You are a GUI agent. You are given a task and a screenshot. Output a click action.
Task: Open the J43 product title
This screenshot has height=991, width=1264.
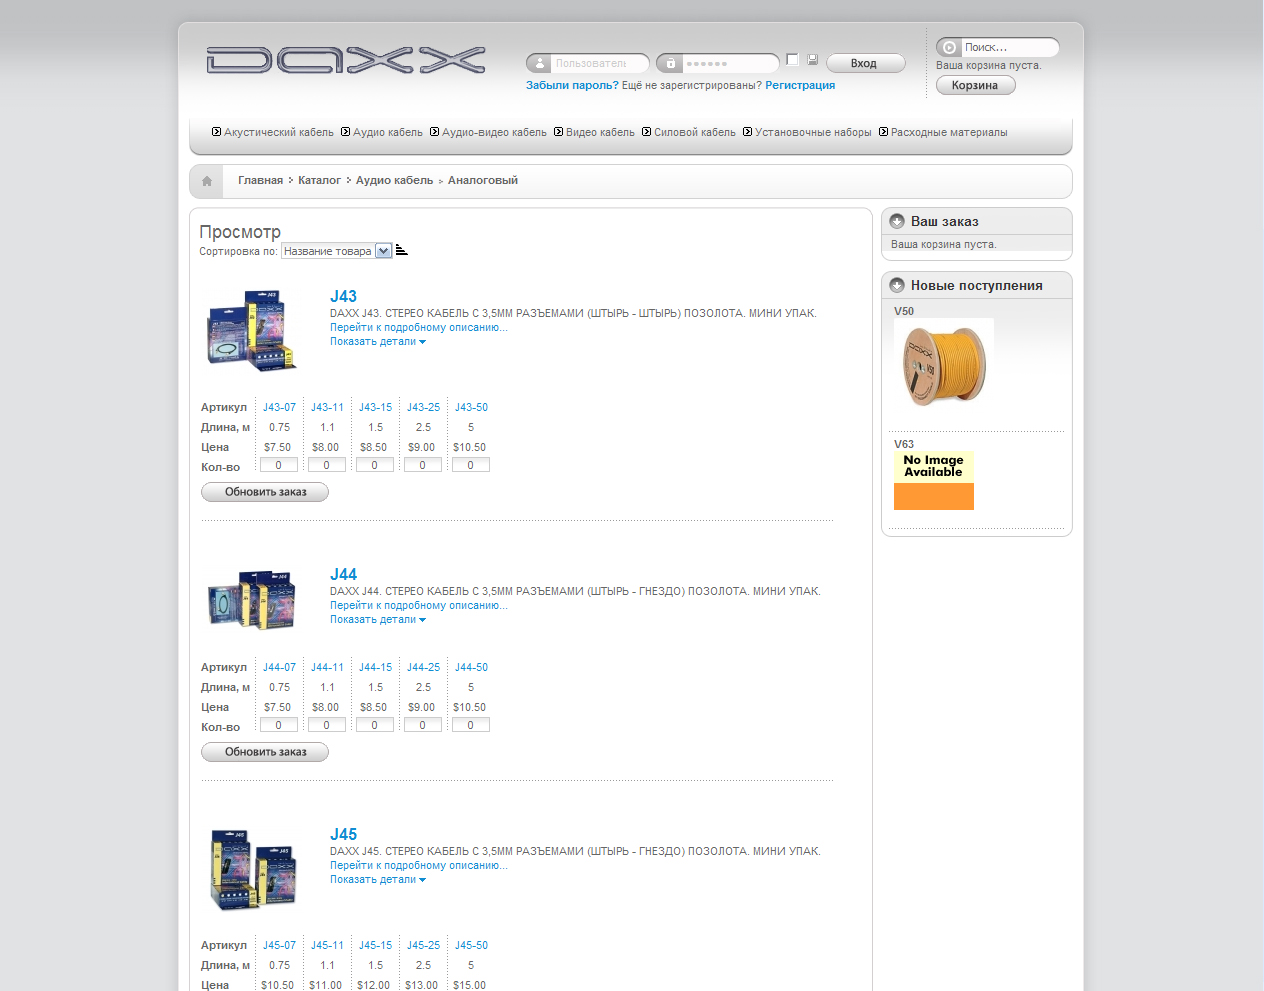coord(343,296)
